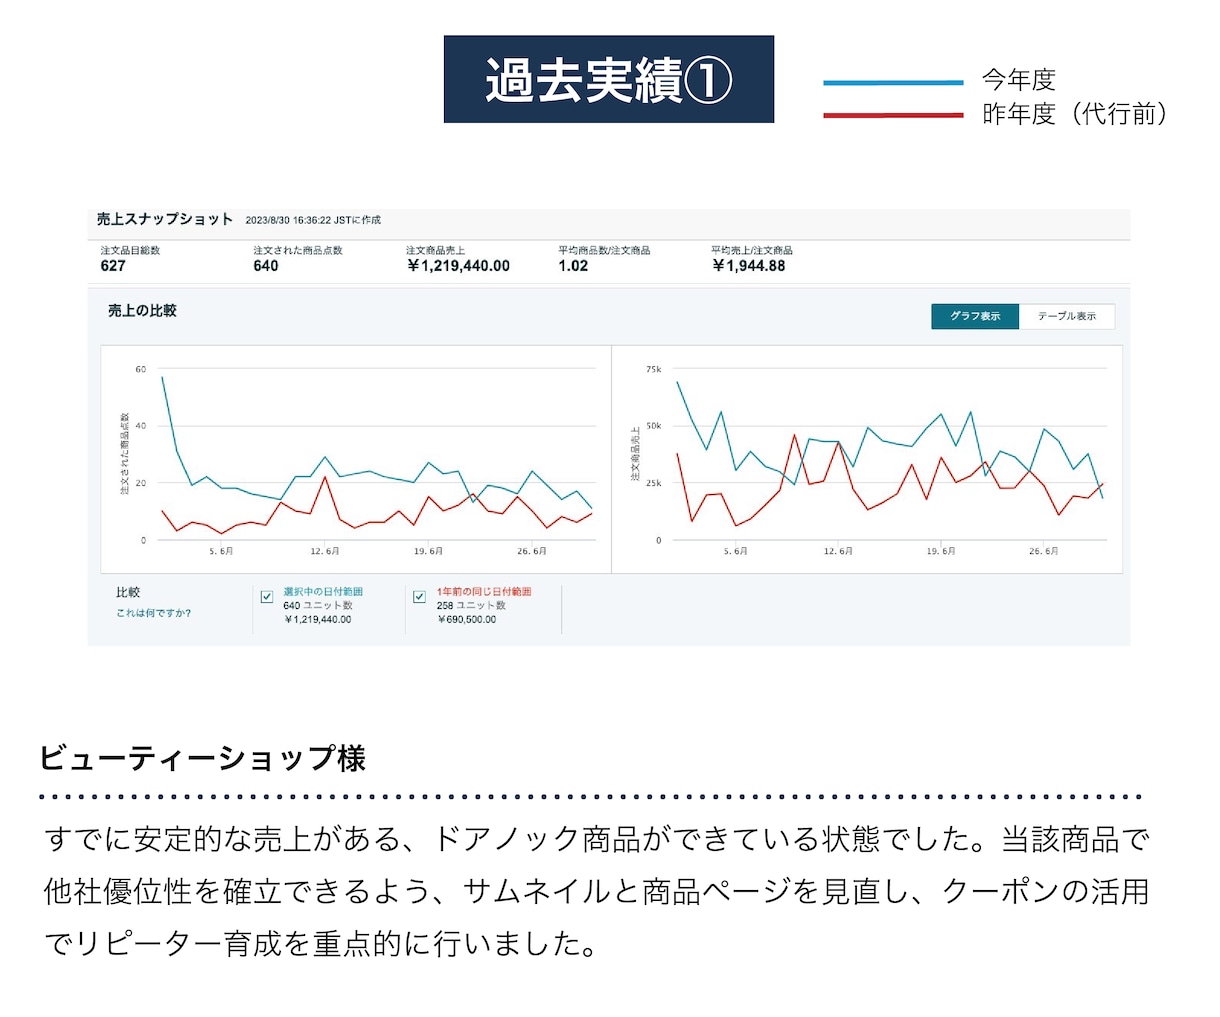Select the 昨年度(代行前) legend label

pyautogui.click(x=1075, y=114)
